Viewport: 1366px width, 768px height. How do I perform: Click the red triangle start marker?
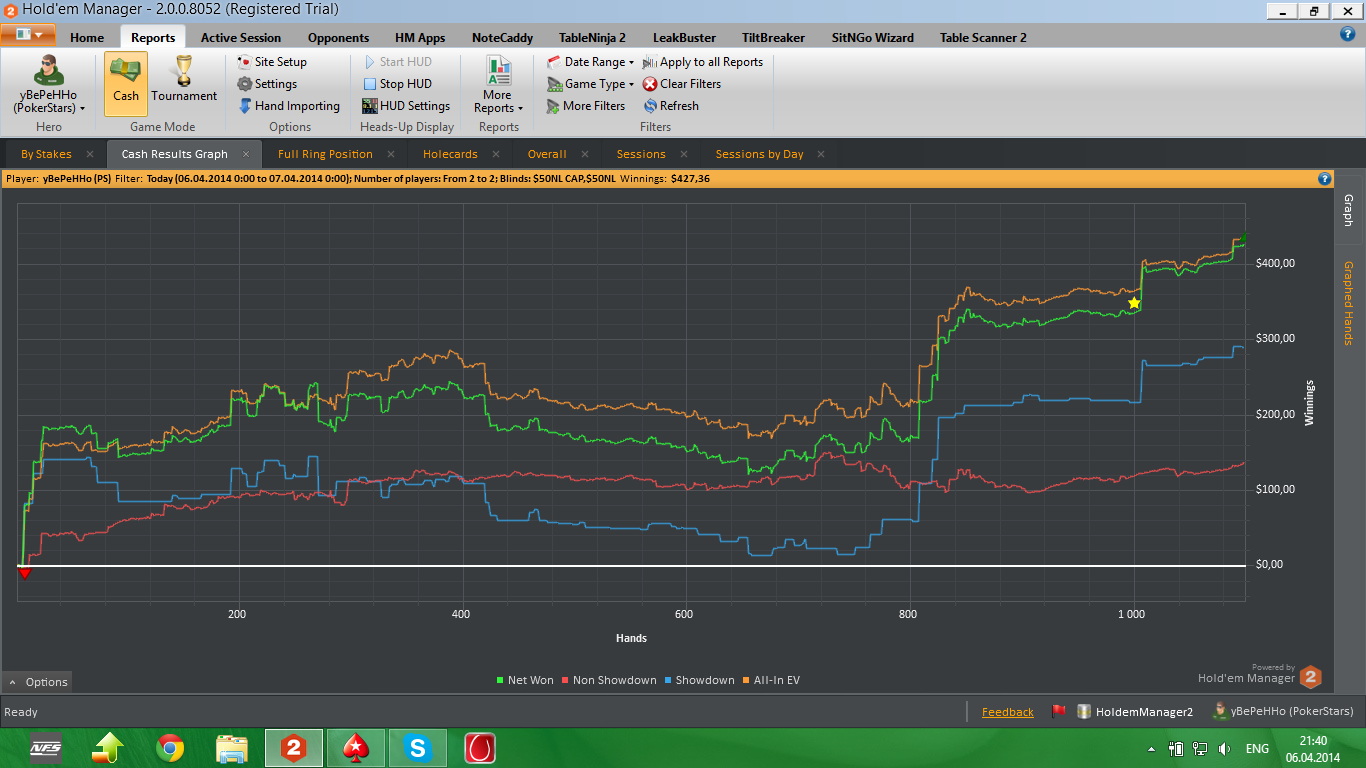coord(24,572)
